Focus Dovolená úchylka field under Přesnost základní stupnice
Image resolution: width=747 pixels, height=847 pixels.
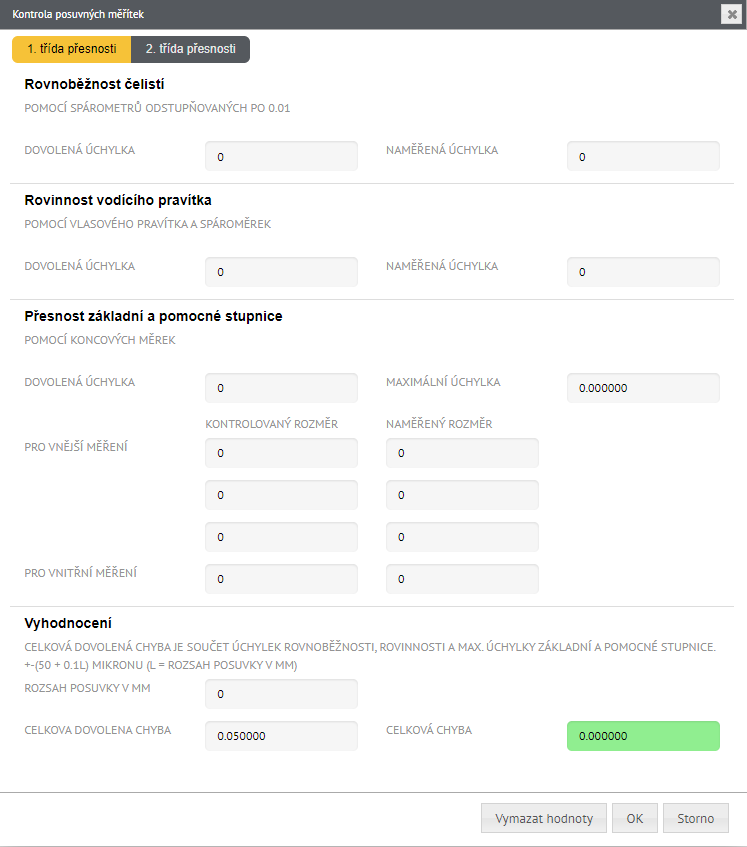(281, 388)
